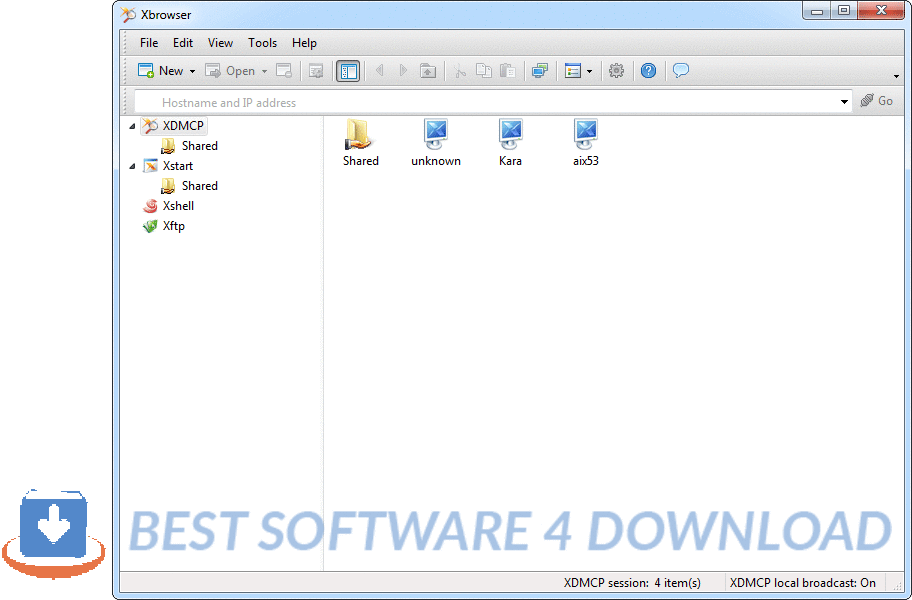Image resolution: width=912 pixels, height=600 pixels.
Task: Click the dual-monitor icon in the toolbar
Action: (x=540, y=71)
